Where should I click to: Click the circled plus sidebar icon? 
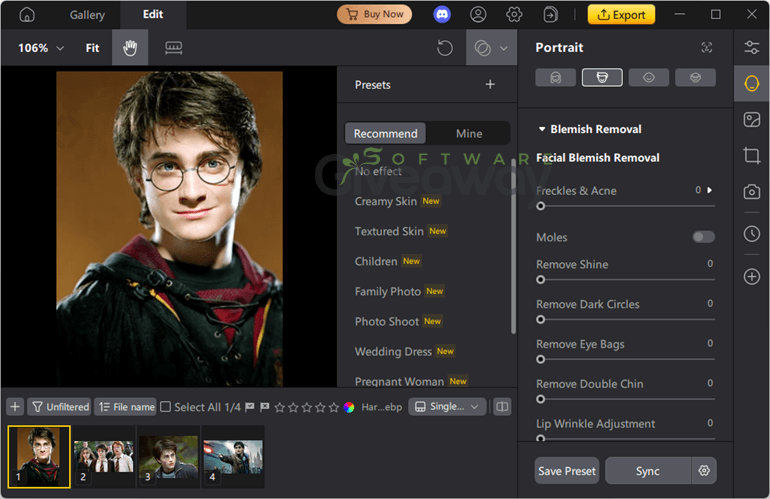click(x=751, y=277)
